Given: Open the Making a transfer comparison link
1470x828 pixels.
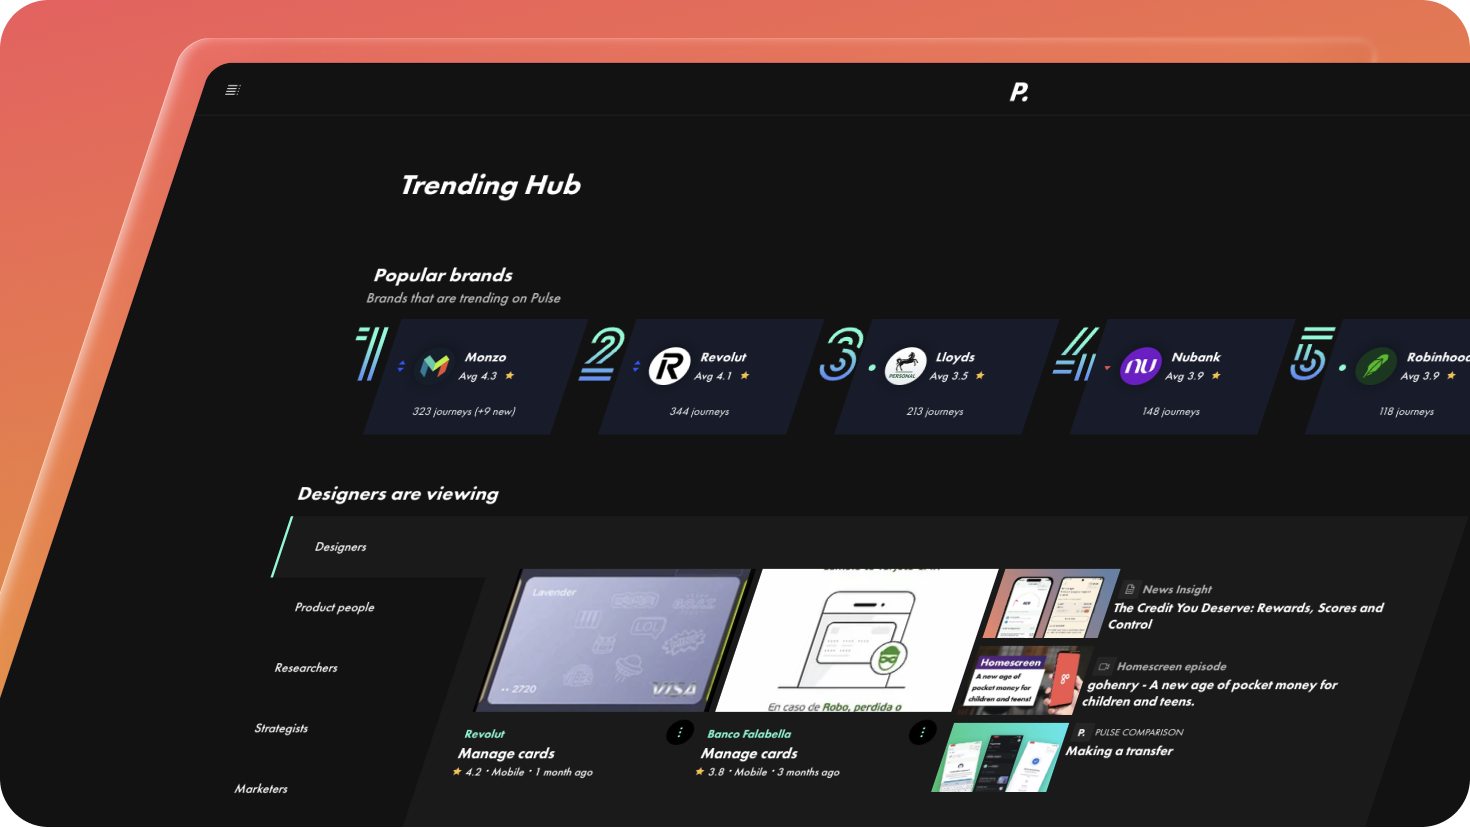Looking at the screenshot, I should click(x=1119, y=751).
